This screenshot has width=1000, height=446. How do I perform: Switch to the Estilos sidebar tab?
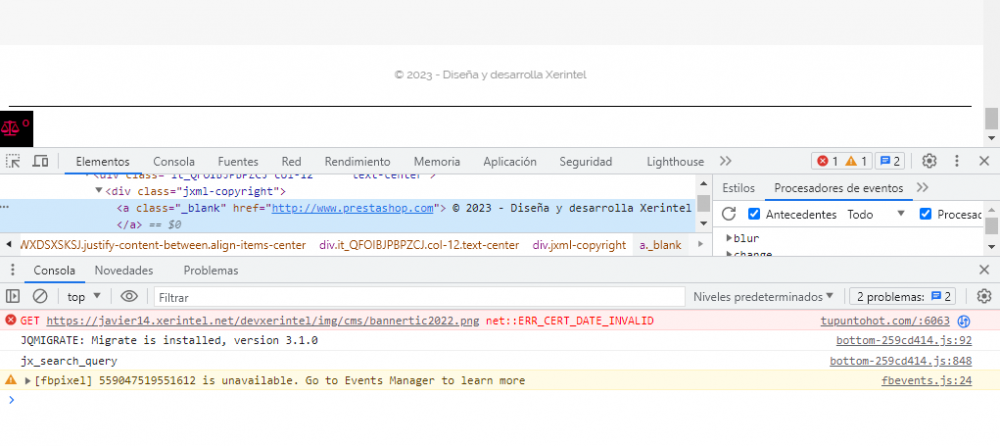(x=739, y=188)
